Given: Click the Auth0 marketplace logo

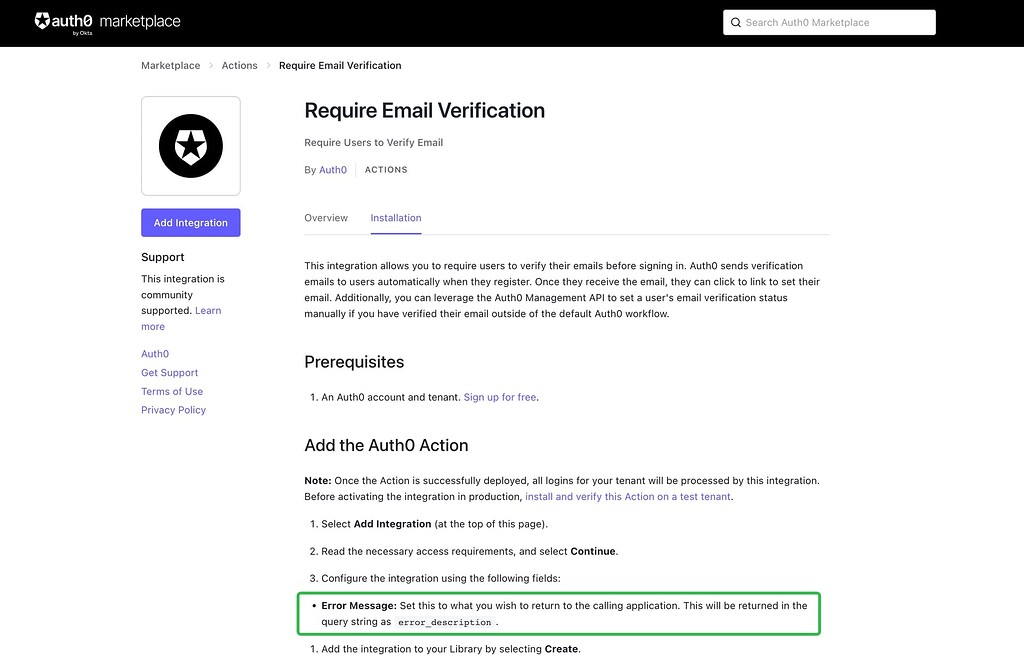Looking at the screenshot, I should [x=108, y=23].
